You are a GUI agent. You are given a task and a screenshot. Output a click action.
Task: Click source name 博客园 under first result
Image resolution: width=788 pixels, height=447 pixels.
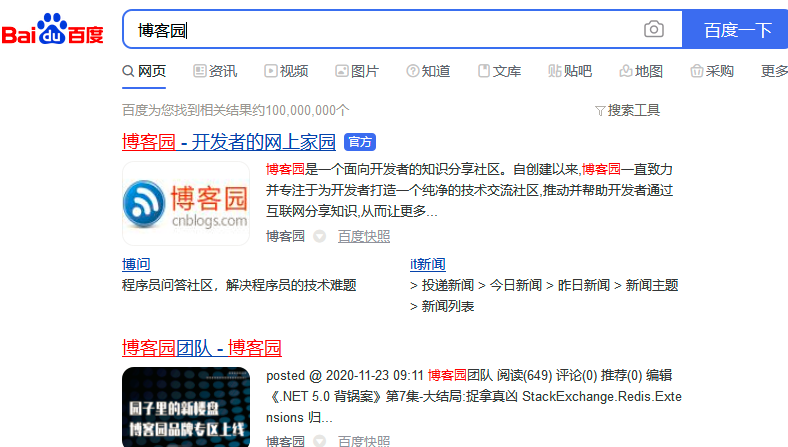(285, 236)
